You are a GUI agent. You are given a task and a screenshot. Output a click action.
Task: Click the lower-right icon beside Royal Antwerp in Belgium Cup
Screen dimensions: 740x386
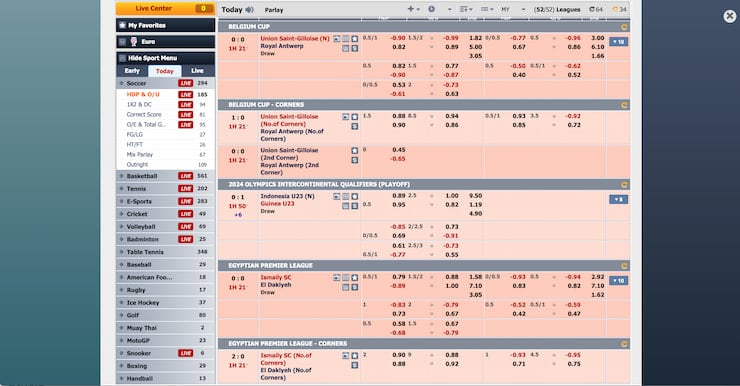point(354,48)
